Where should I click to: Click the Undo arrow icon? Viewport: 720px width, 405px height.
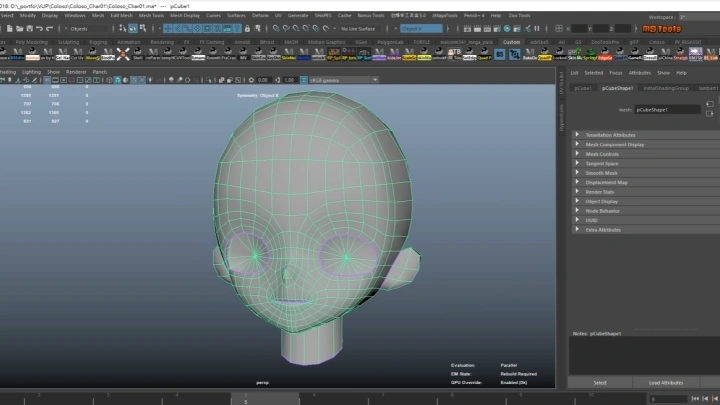point(39,28)
